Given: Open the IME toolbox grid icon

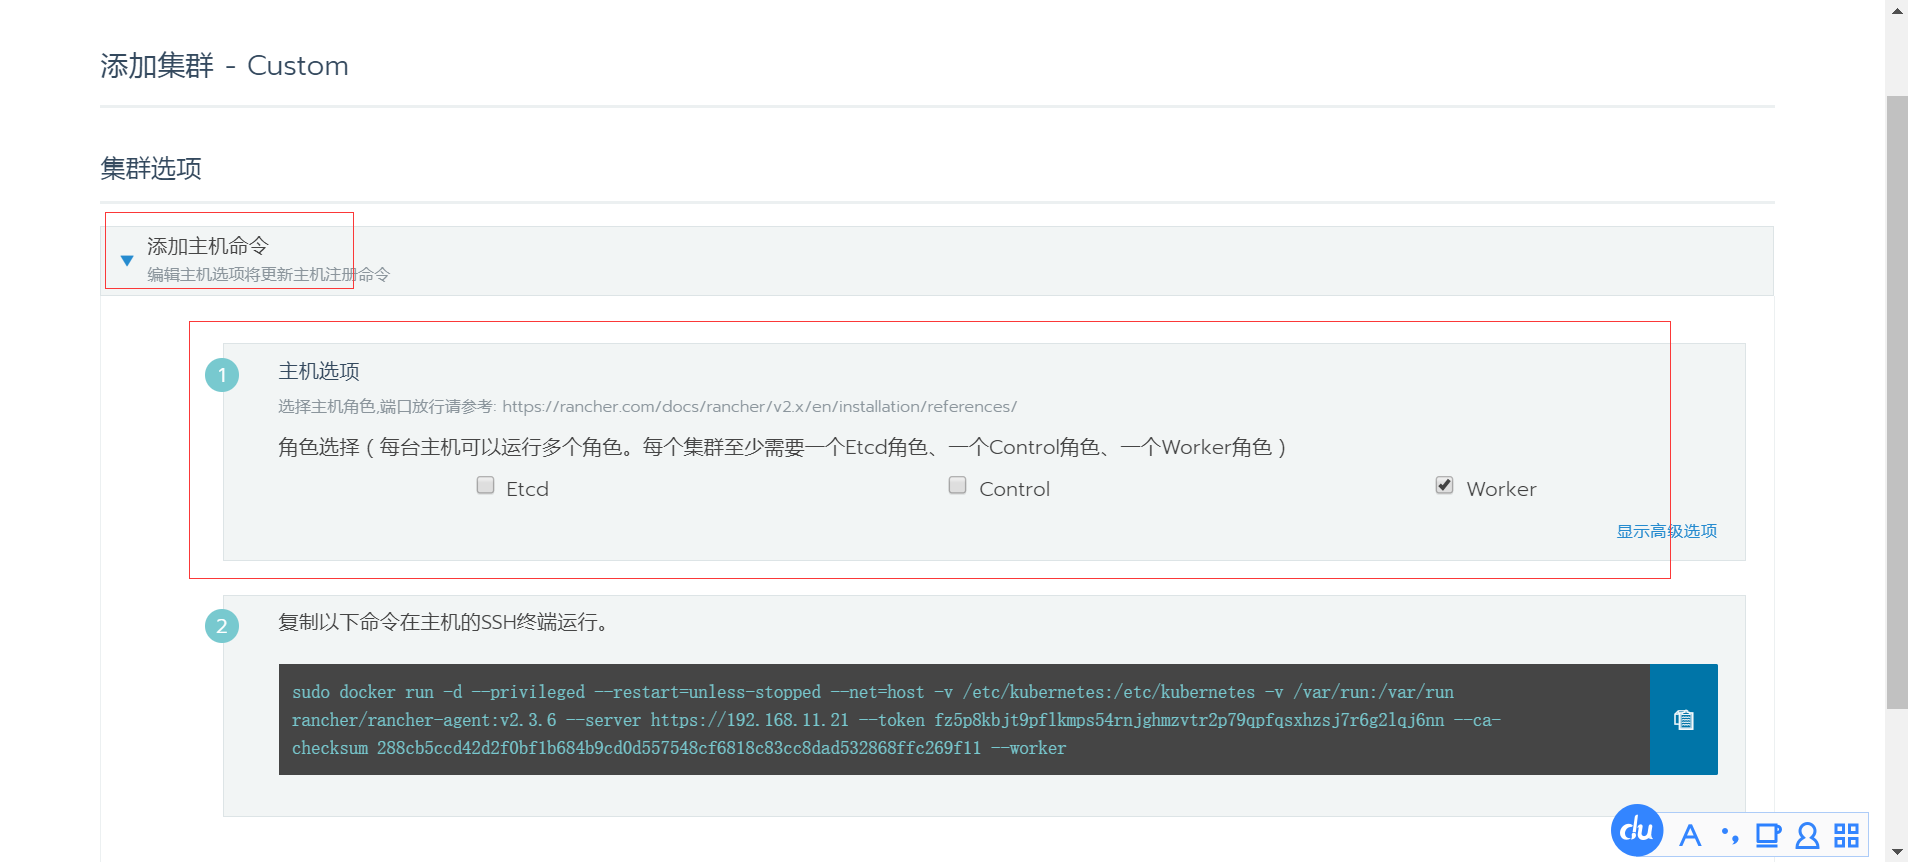Looking at the screenshot, I should point(1846,835).
